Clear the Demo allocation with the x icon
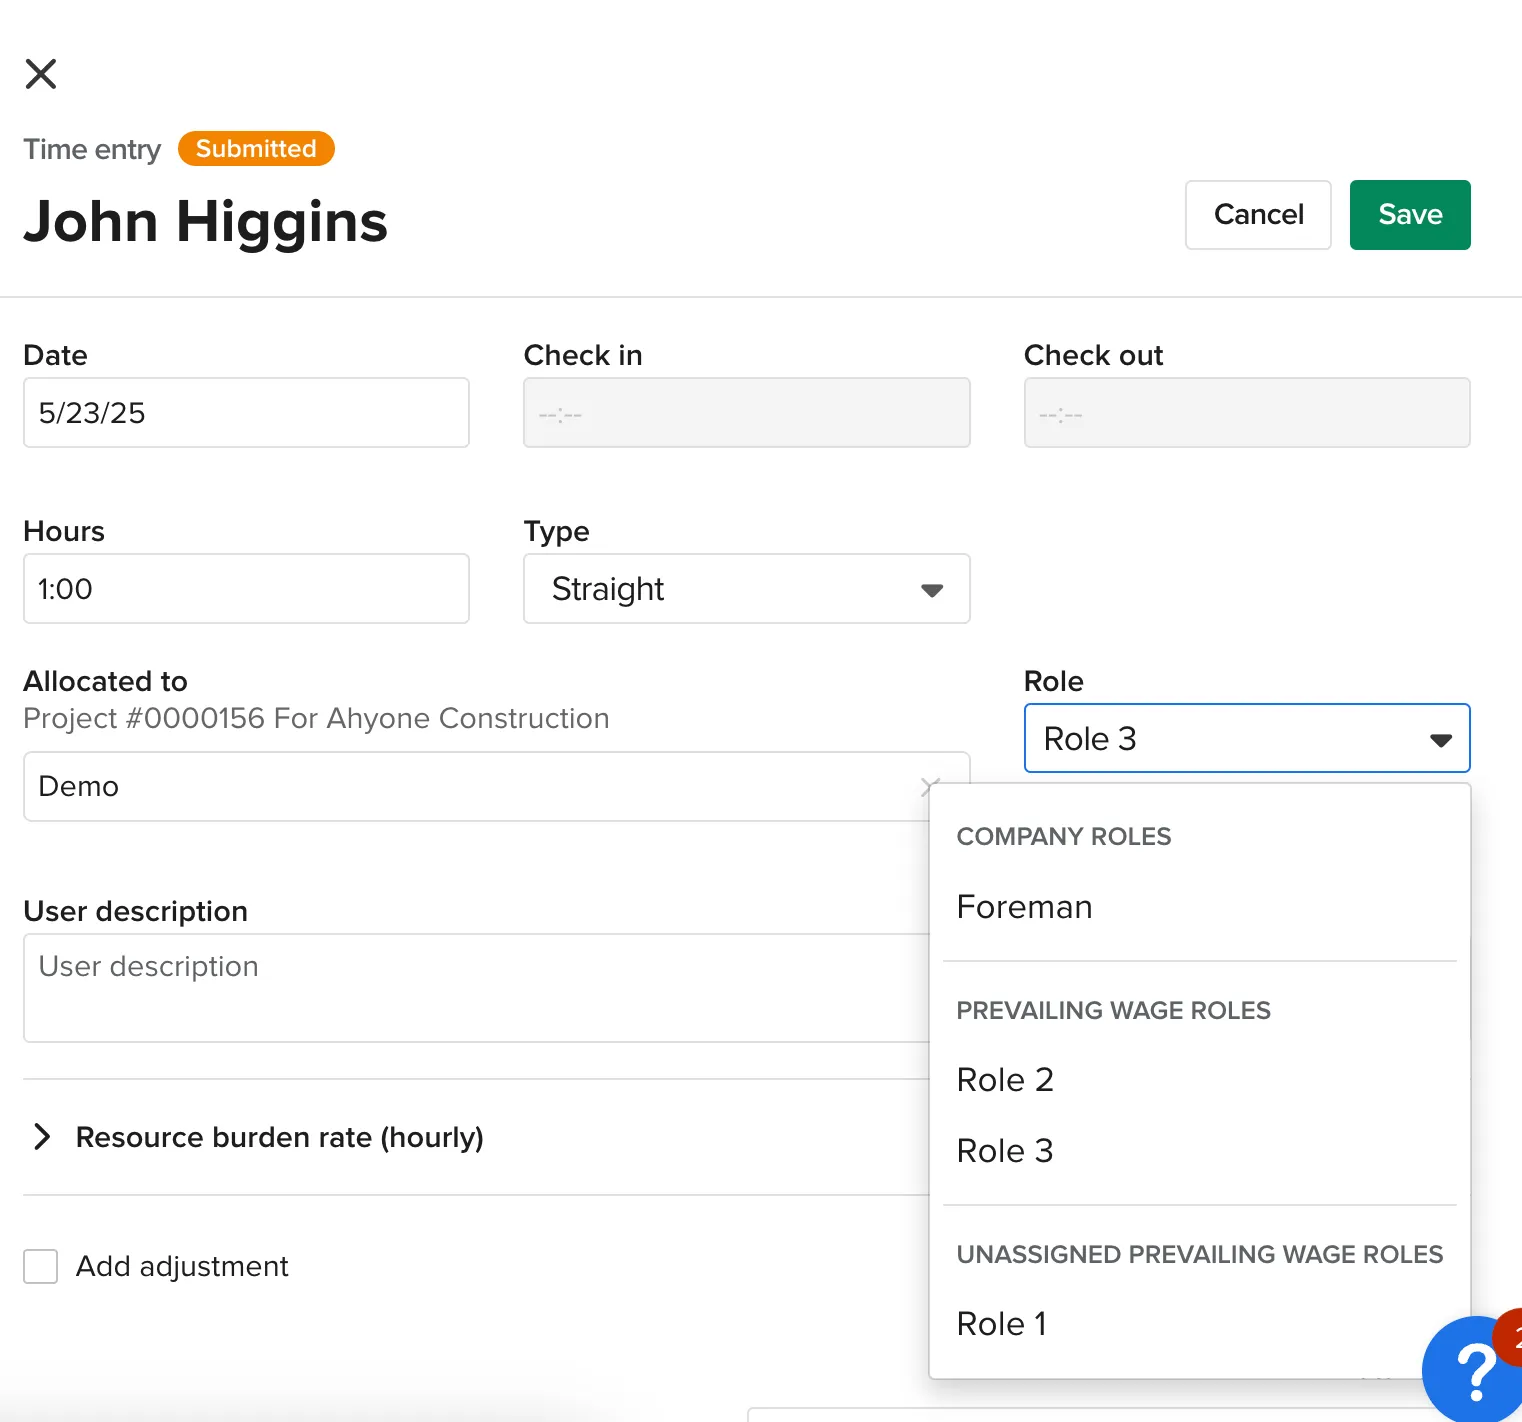The height and width of the screenshot is (1422, 1522). (926, 785)
